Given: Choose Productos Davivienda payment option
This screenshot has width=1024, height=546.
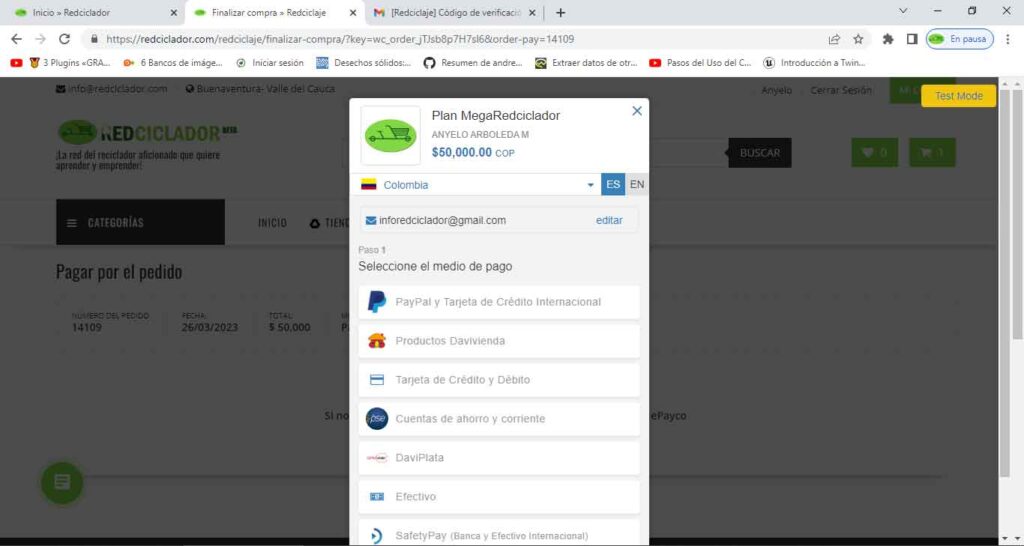Looking at the screenshot, I should 498,341.
